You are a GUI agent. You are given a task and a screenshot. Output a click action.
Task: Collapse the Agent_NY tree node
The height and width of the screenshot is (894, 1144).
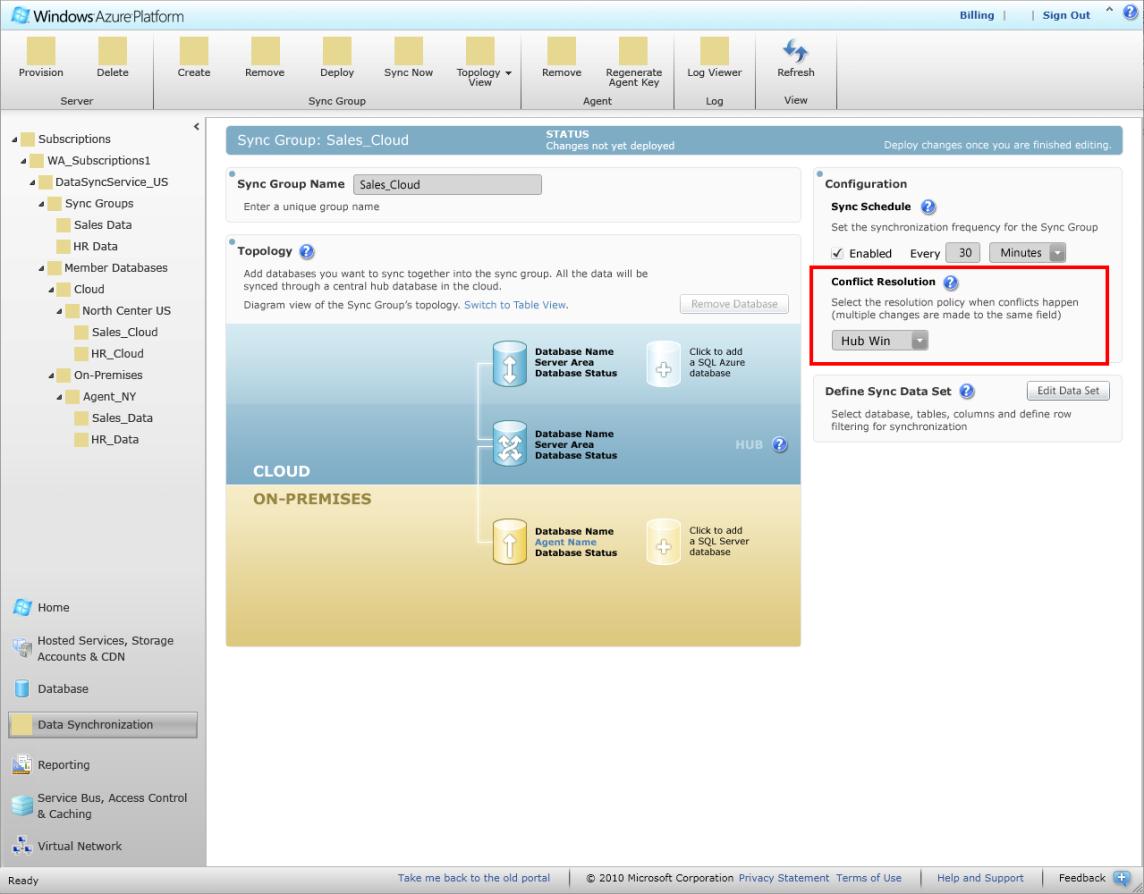coord(60,397)
